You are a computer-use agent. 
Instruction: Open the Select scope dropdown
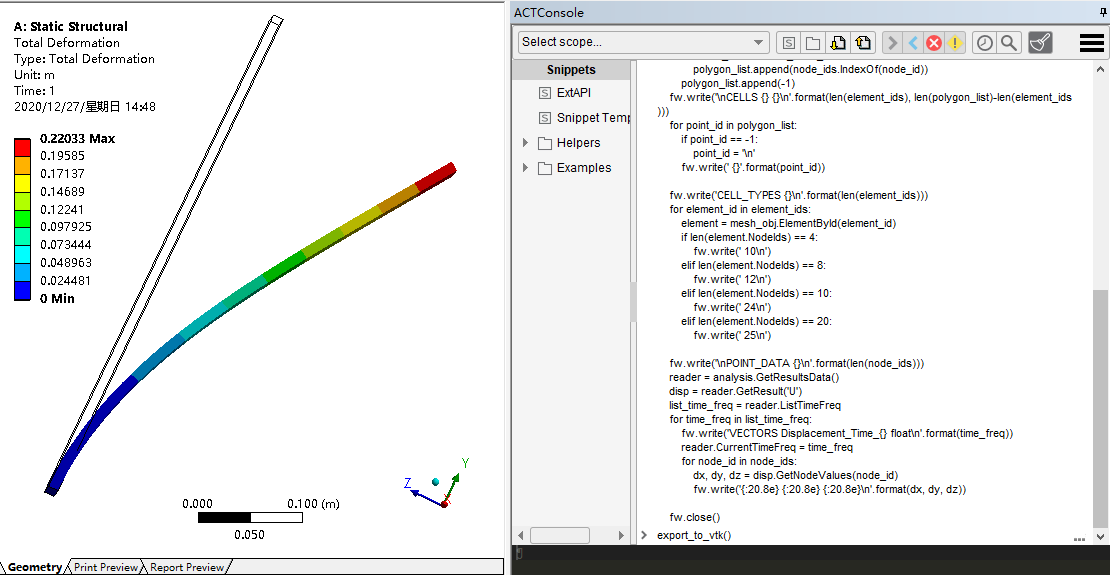pos(643,42)
